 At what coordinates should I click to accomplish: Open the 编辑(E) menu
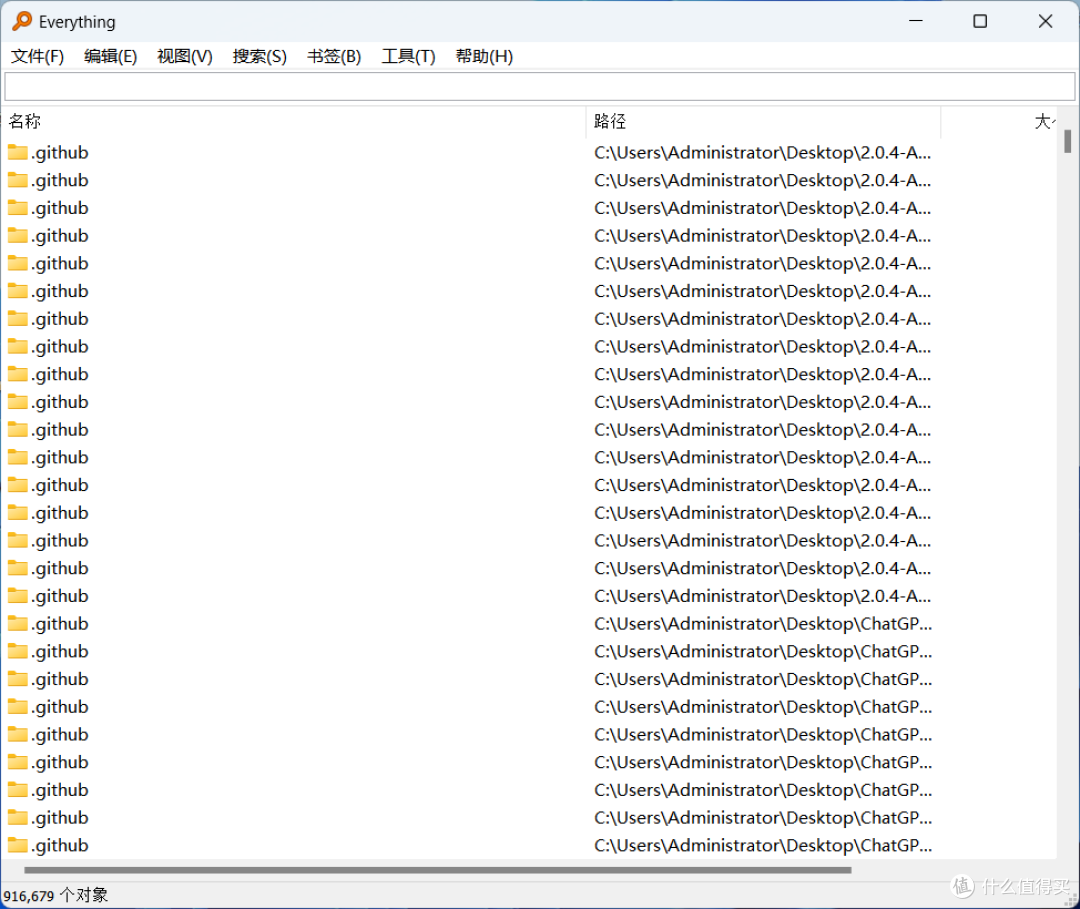pos(110,56)
